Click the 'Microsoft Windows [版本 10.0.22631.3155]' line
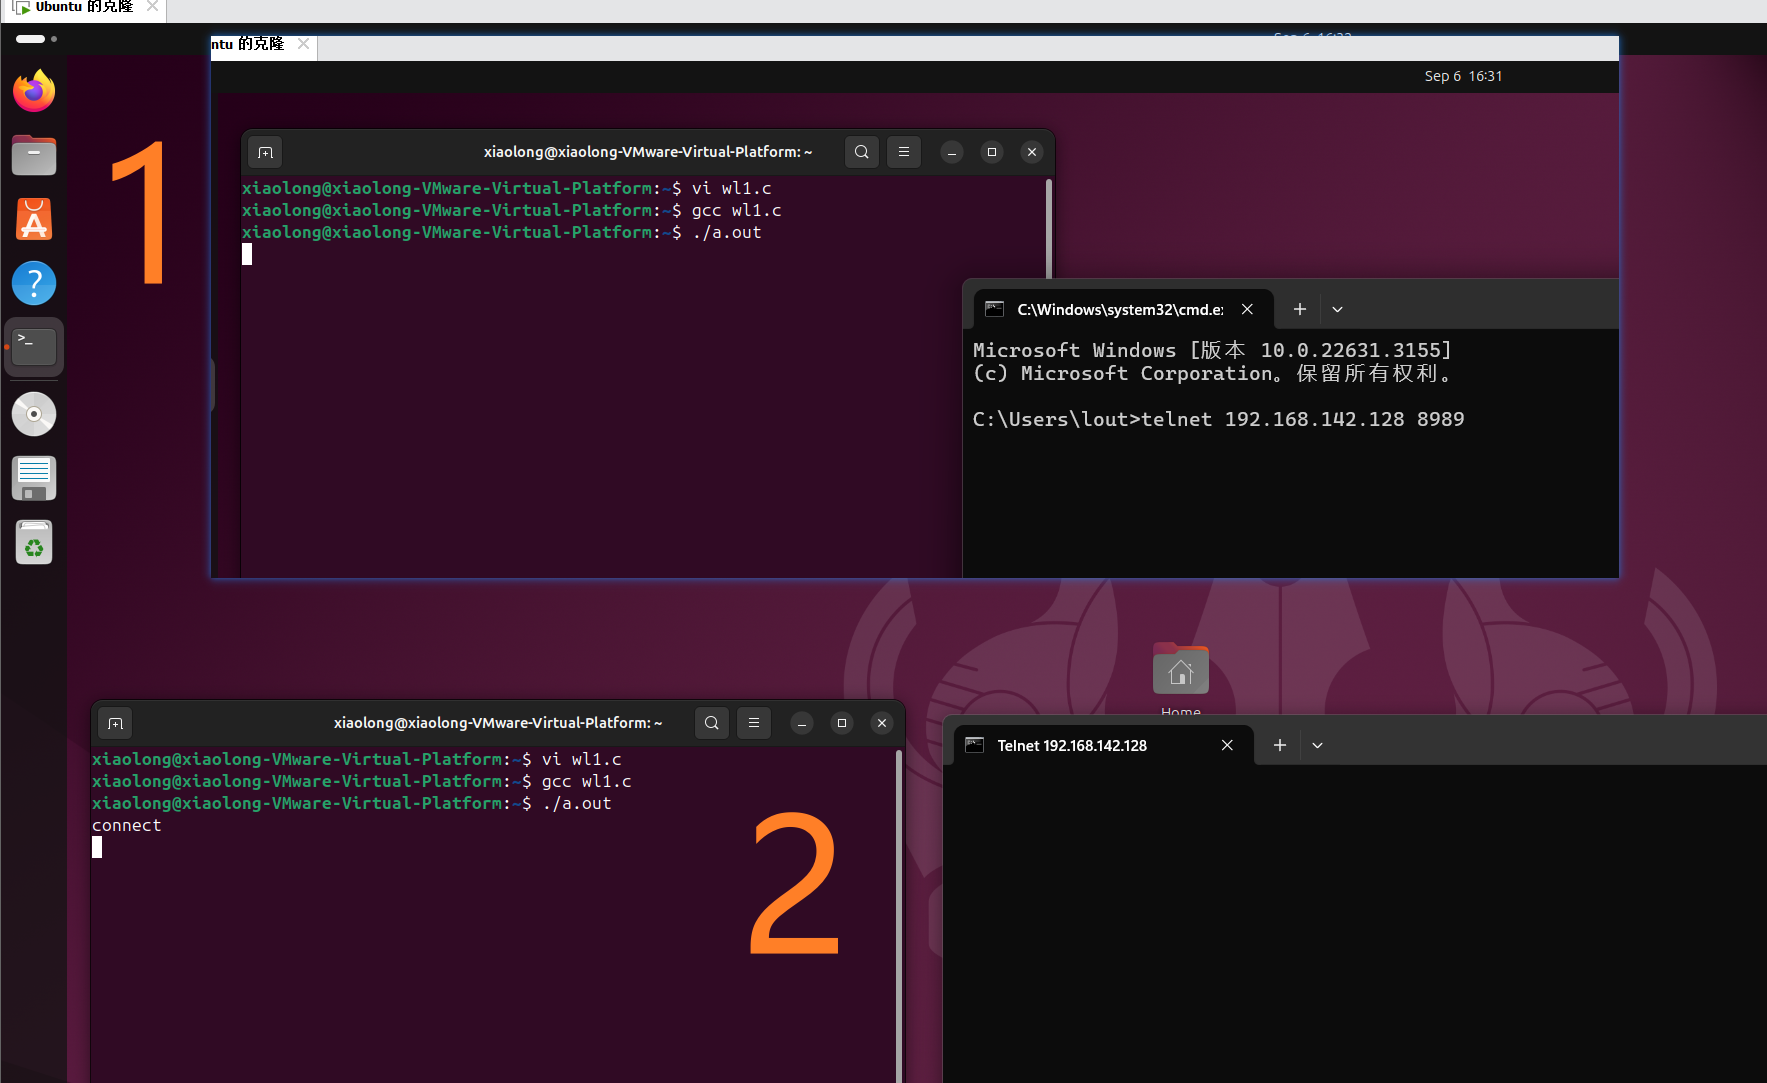Viewport: 1767px width, 1083px height. pos(1212,350)
